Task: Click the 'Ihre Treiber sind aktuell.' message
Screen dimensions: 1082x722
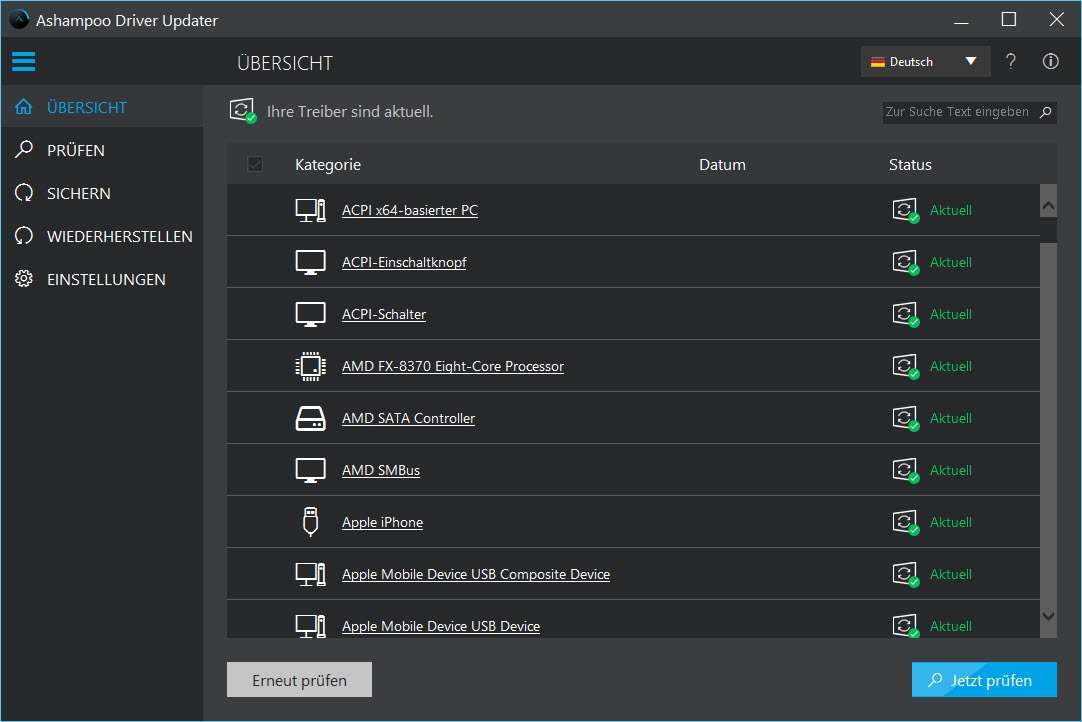Action: 350,111
